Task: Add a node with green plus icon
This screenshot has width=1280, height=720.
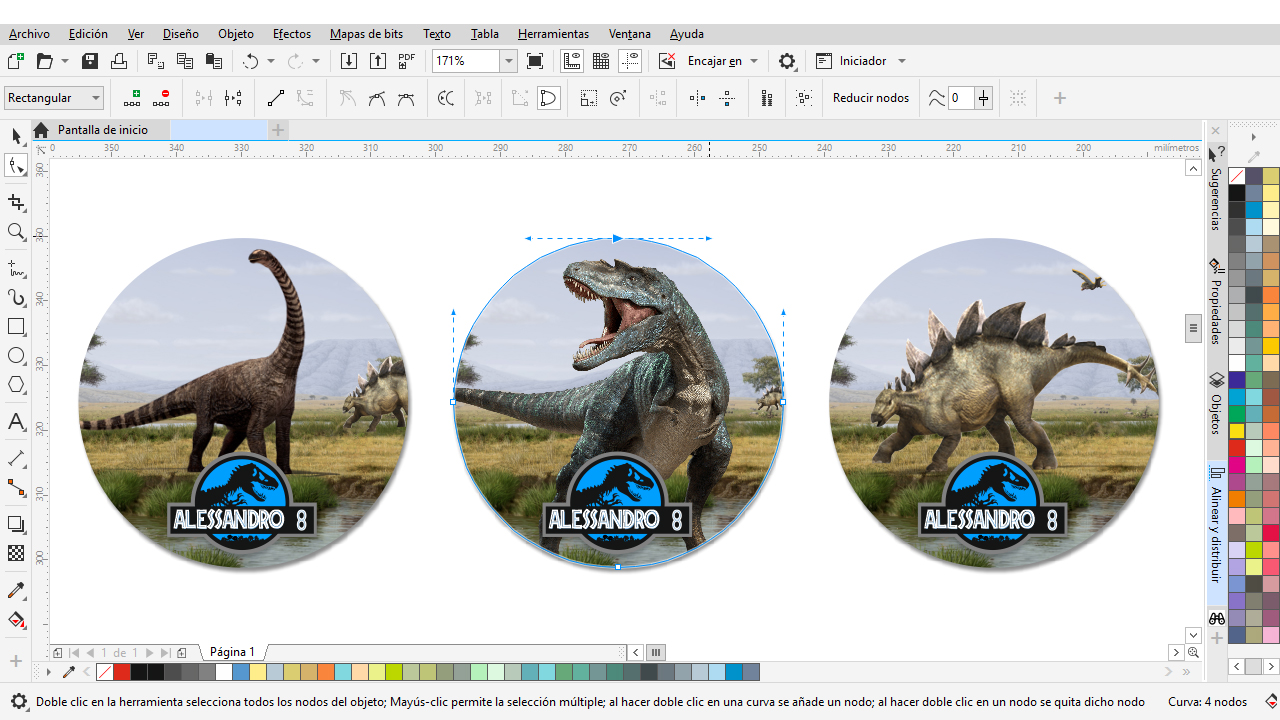Action: [132, 98]
